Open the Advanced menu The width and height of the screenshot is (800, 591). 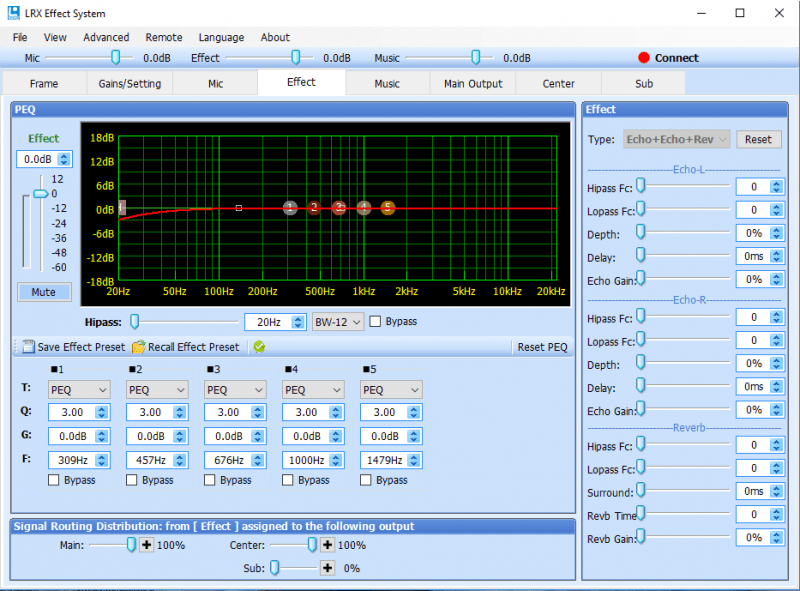106,37
